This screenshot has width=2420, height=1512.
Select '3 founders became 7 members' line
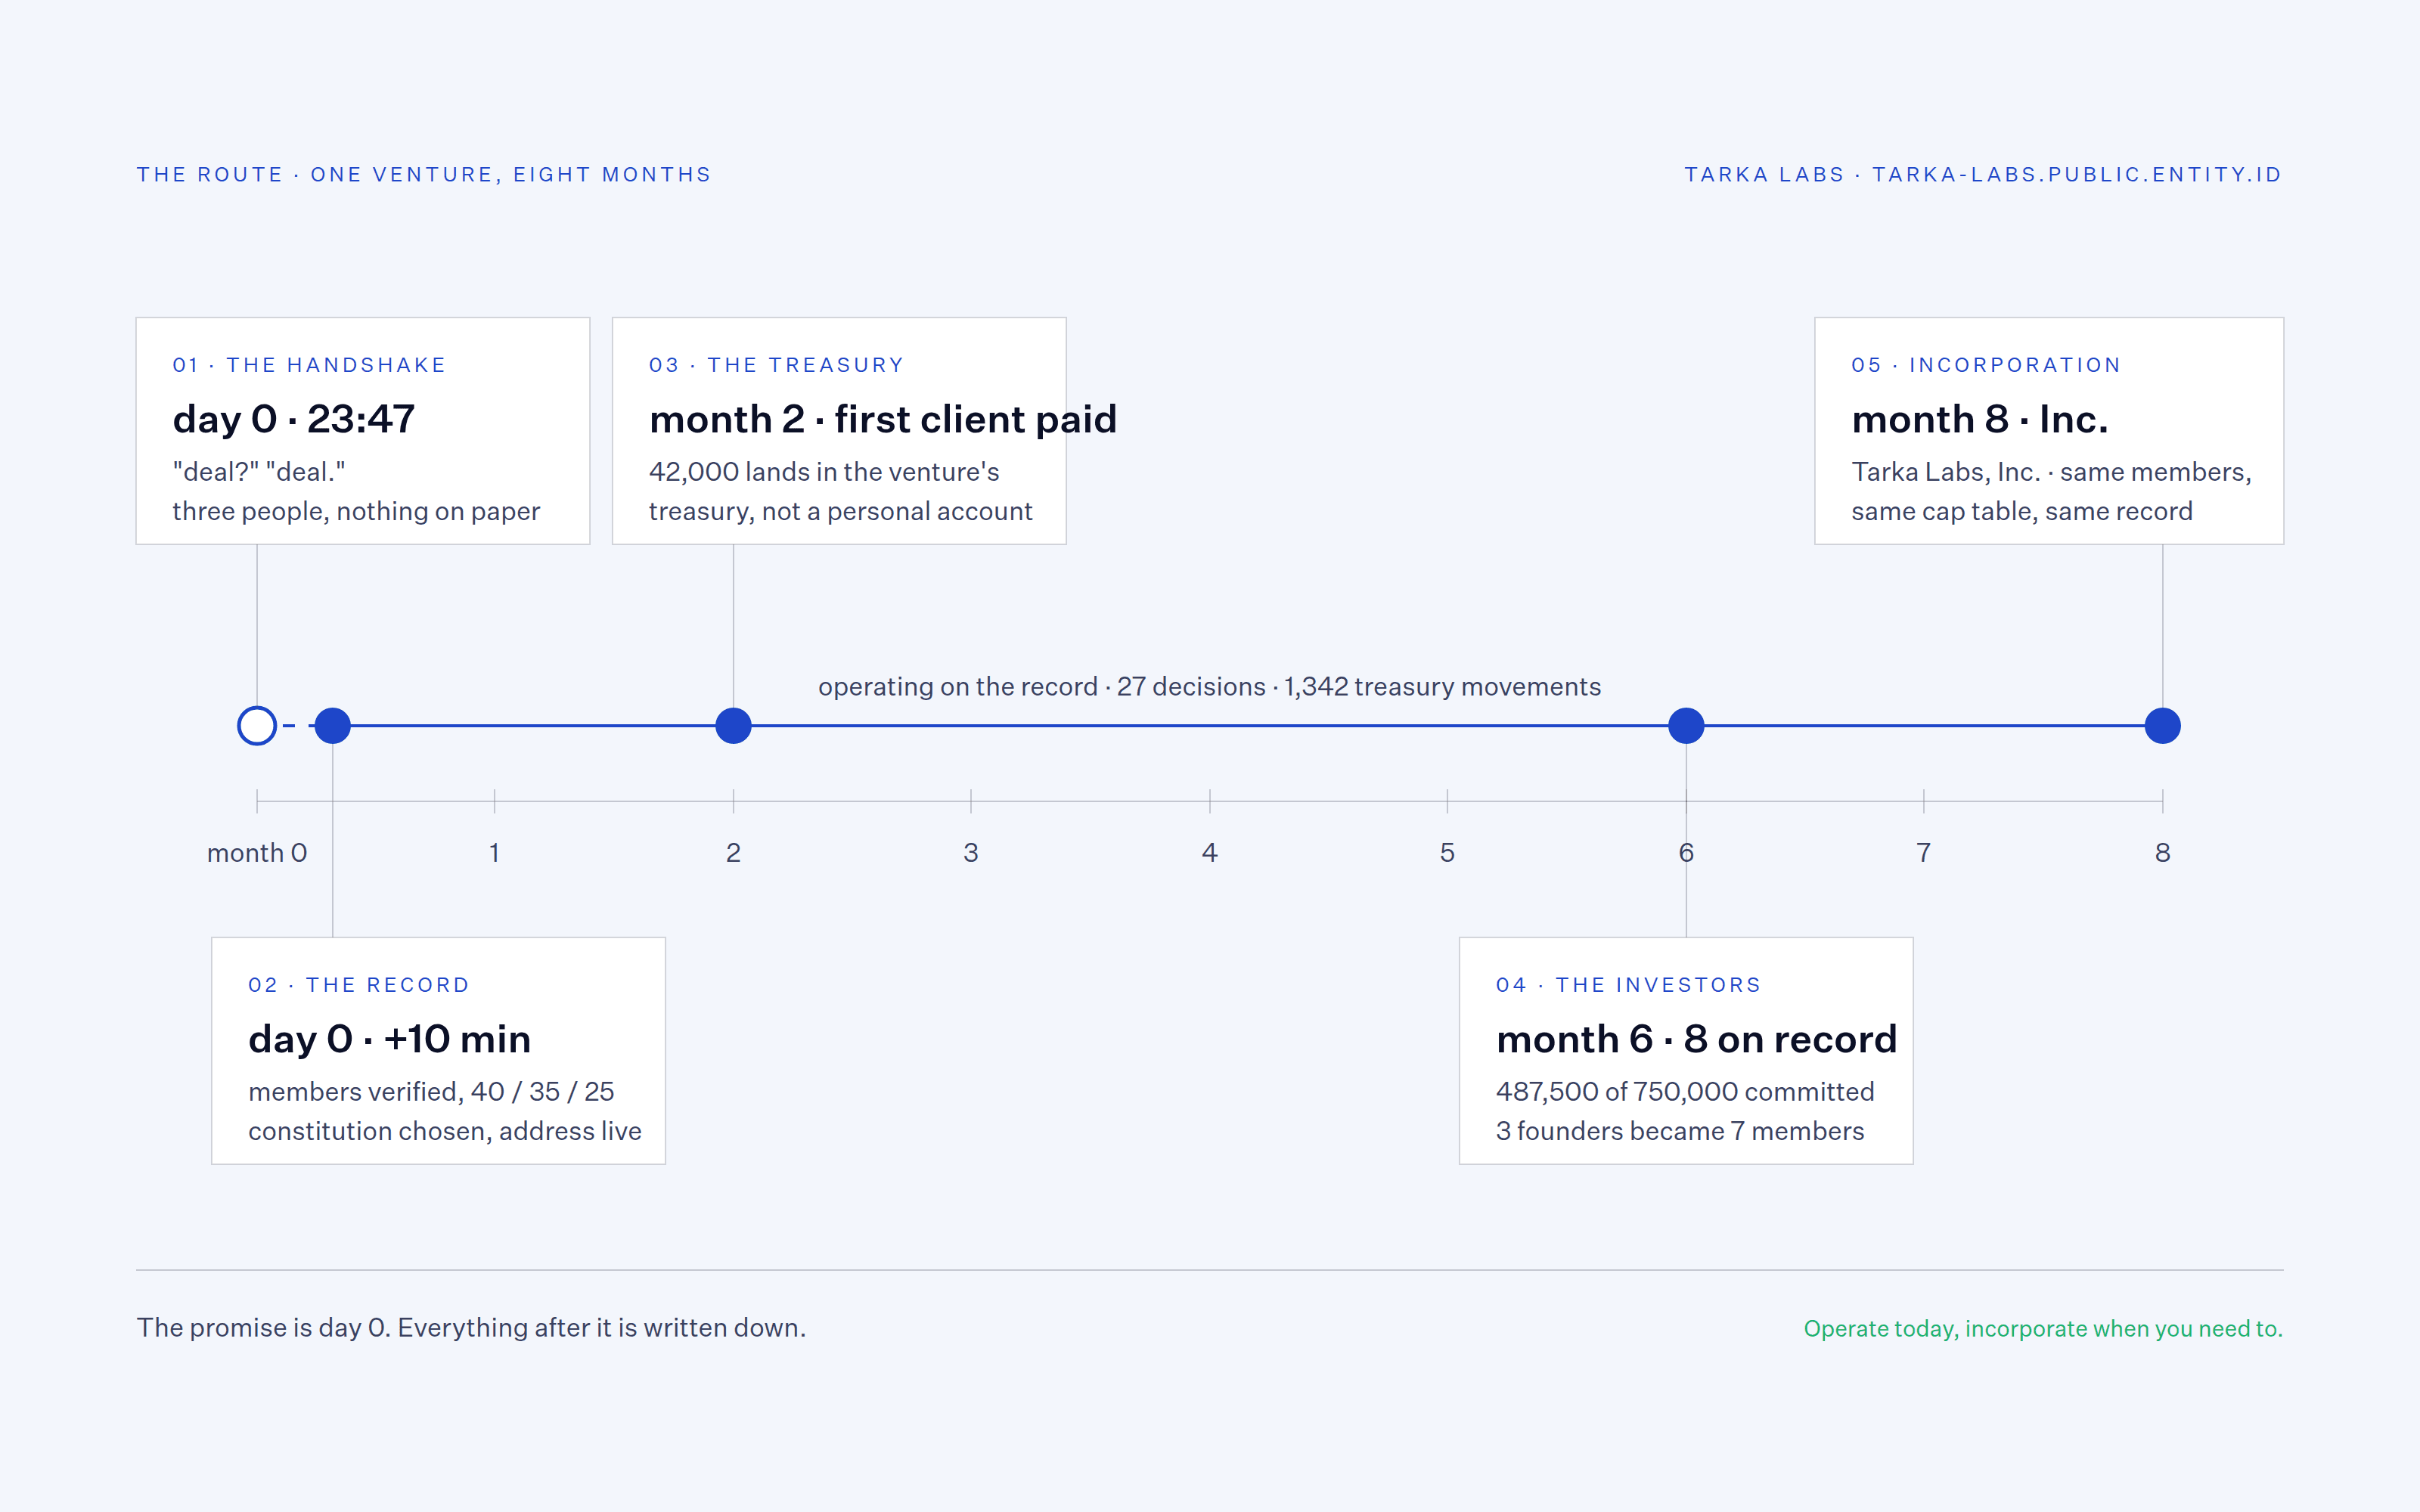point(1680,1131)
